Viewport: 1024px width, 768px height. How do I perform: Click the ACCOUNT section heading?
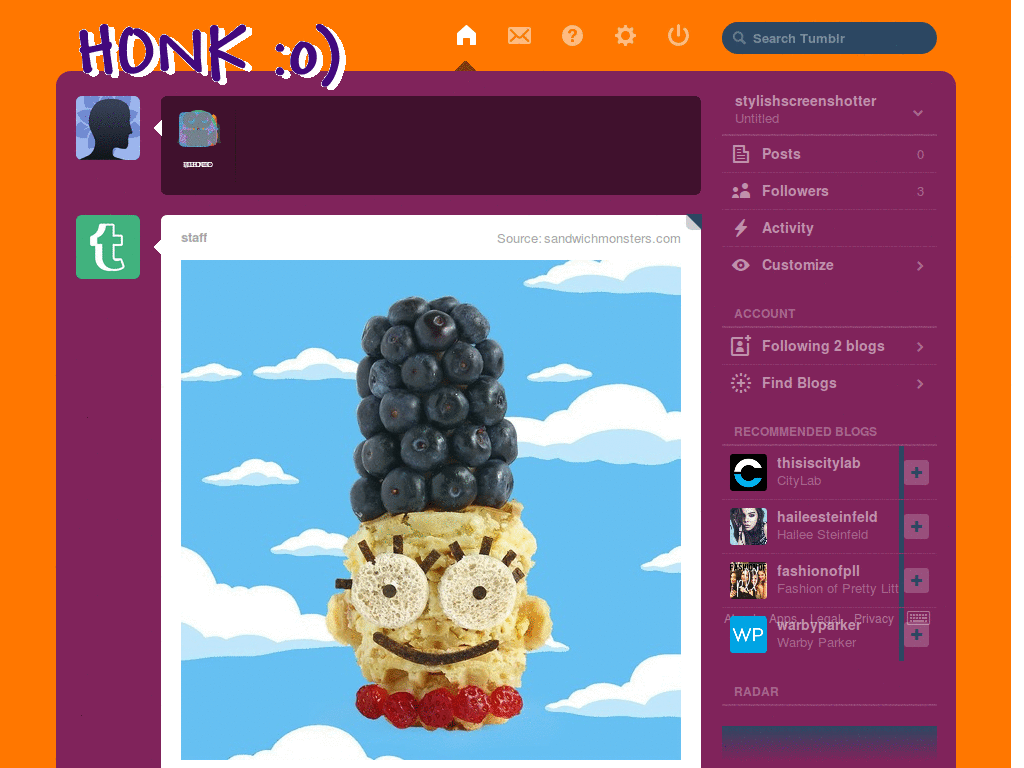point(764,313)
